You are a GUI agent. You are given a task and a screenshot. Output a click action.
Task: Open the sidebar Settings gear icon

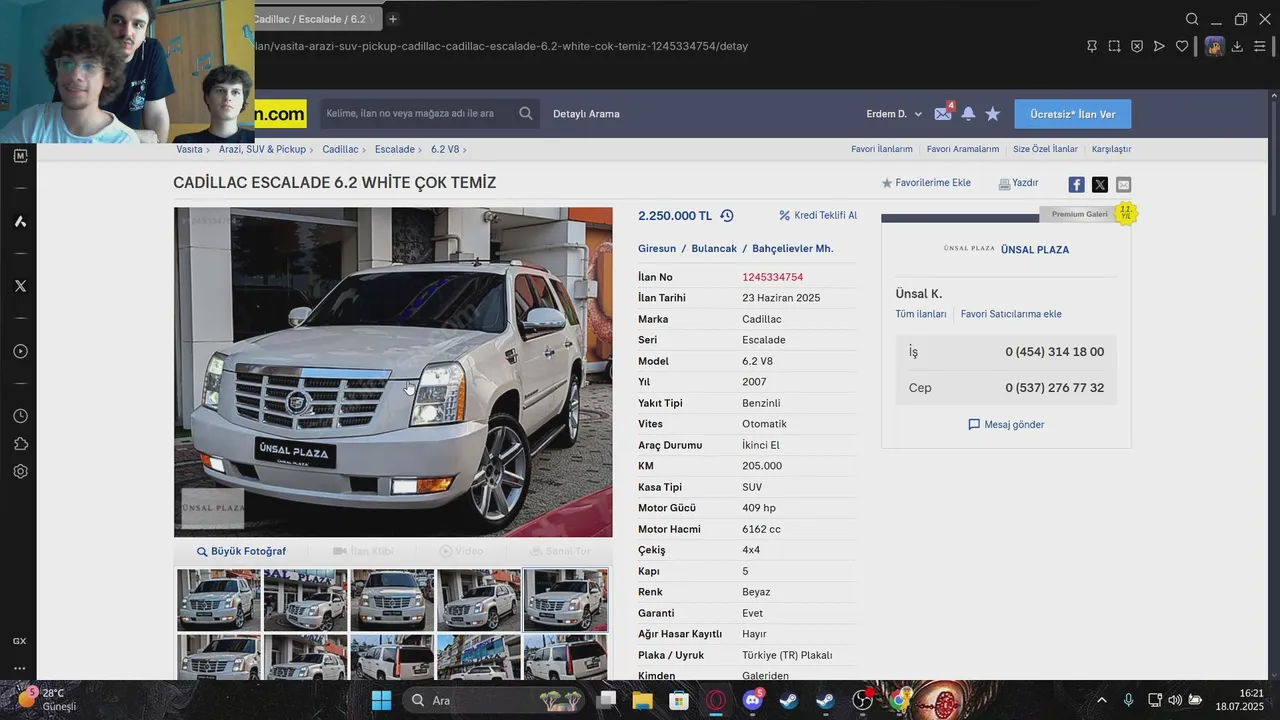point(20,472)
